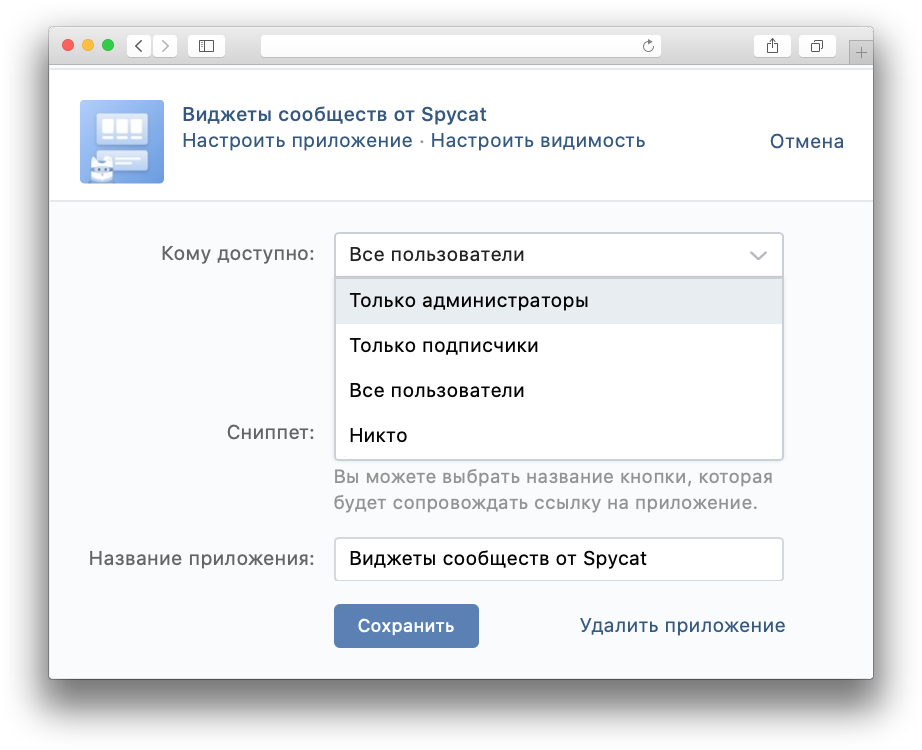Open Настроить приложение link
This screenshot has width=922, height=750.
(297, 141)
